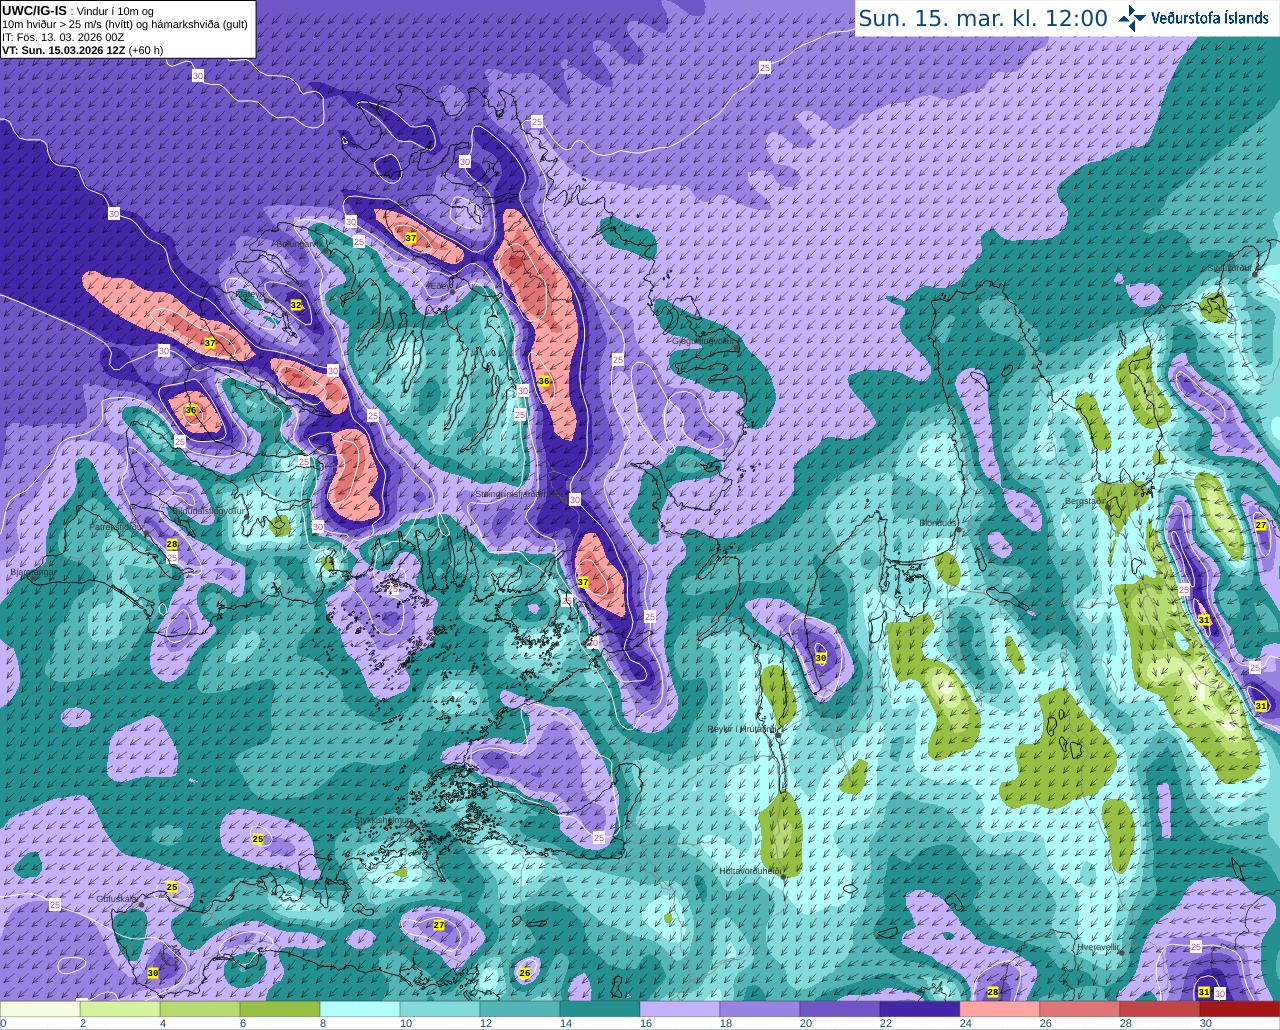Viewport: 1280px width, 1030px height.
Task: Click the Stykkishólmur station label
Action: coord(383,821)
